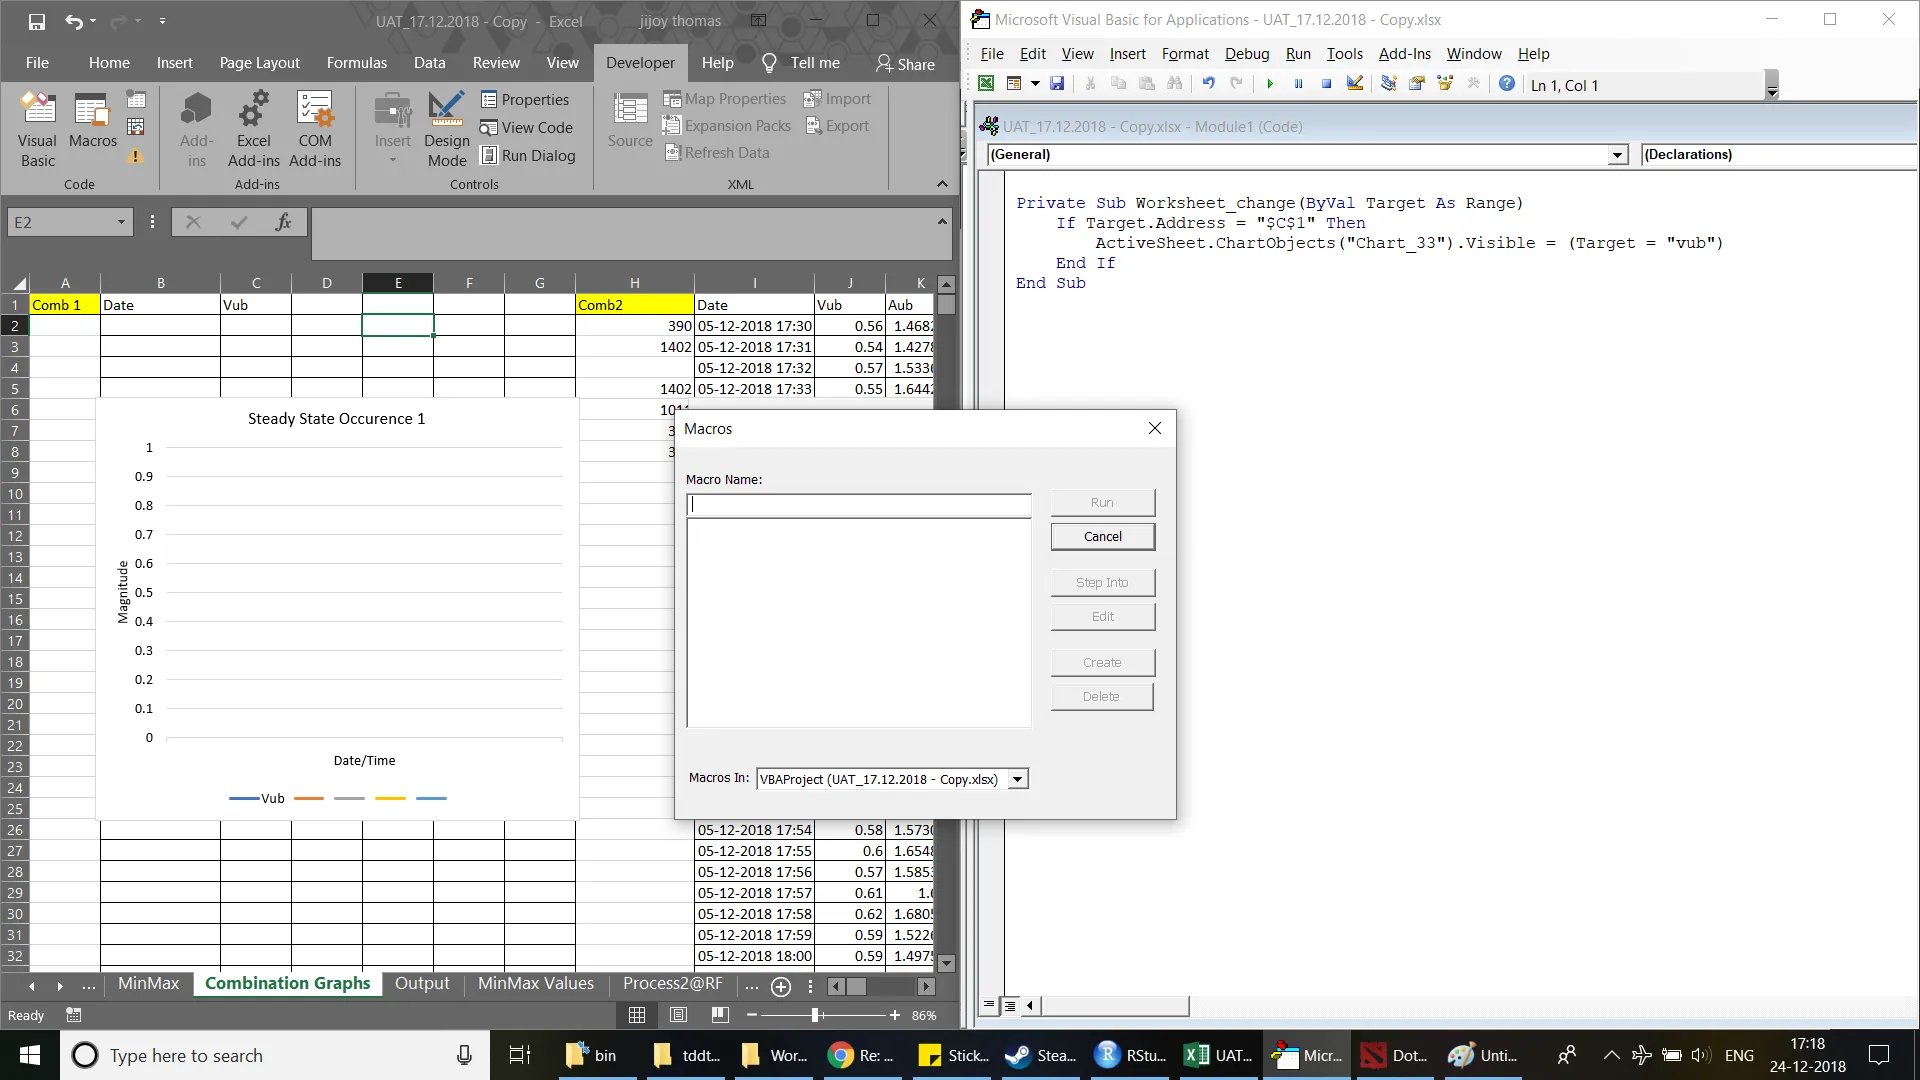Click Cancel in the Macros dialog

click(1102, 537)
